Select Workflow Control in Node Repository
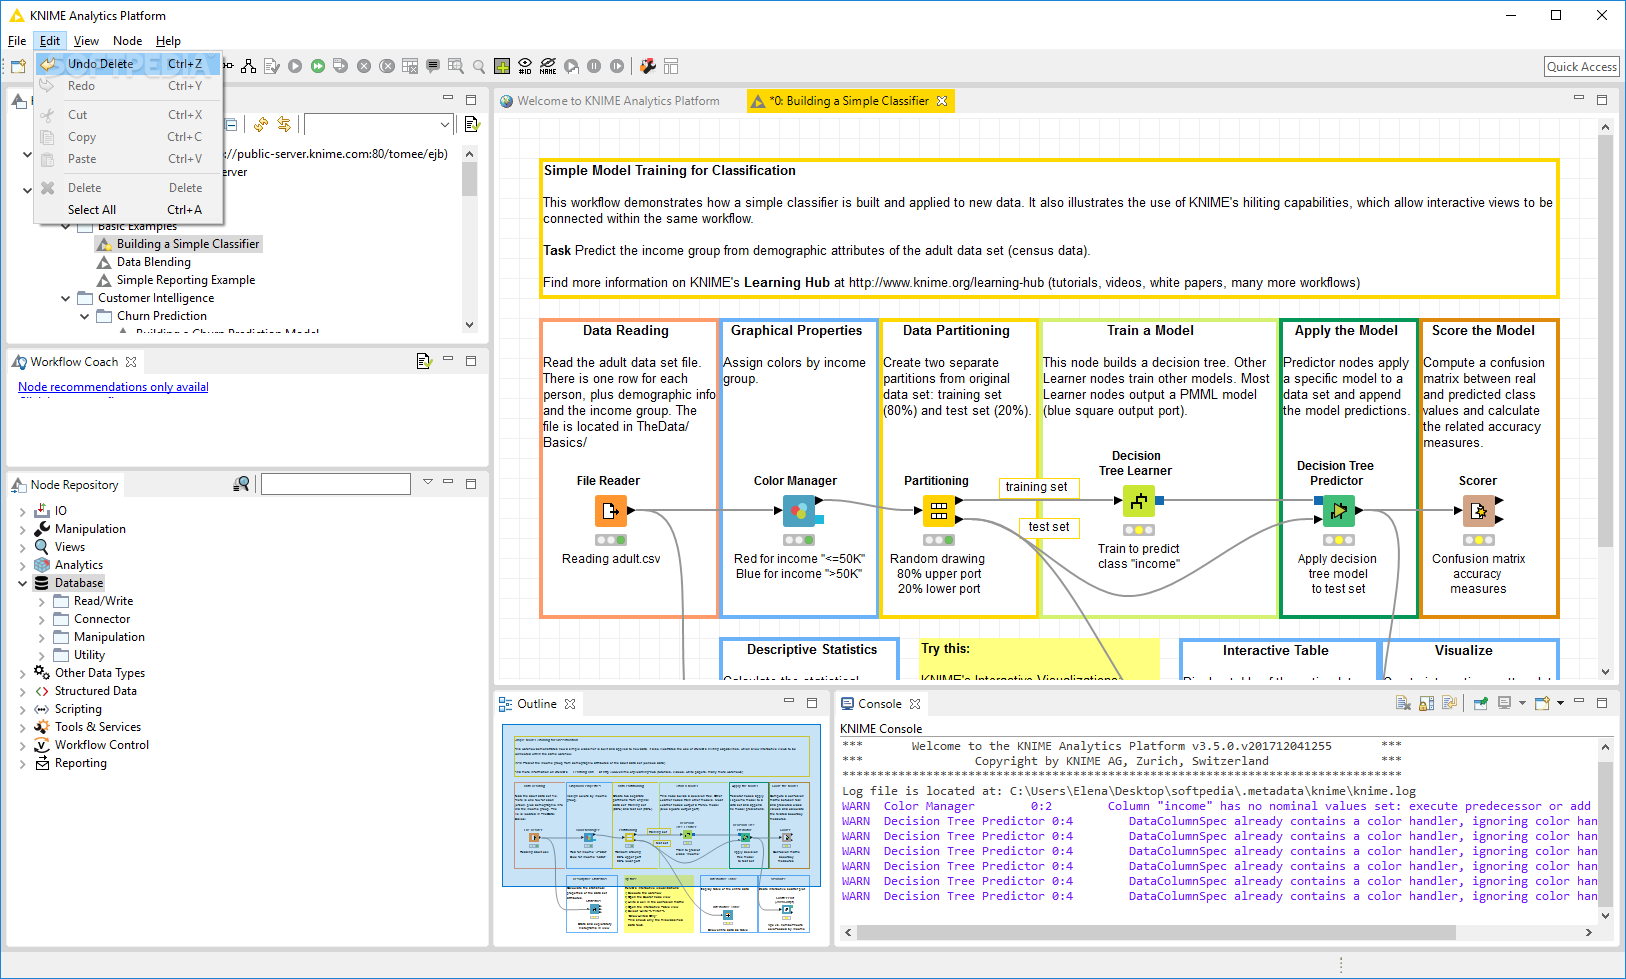The height and width of the screenshot is (979, 1626). pyautogui.click(x=101, y=745)
